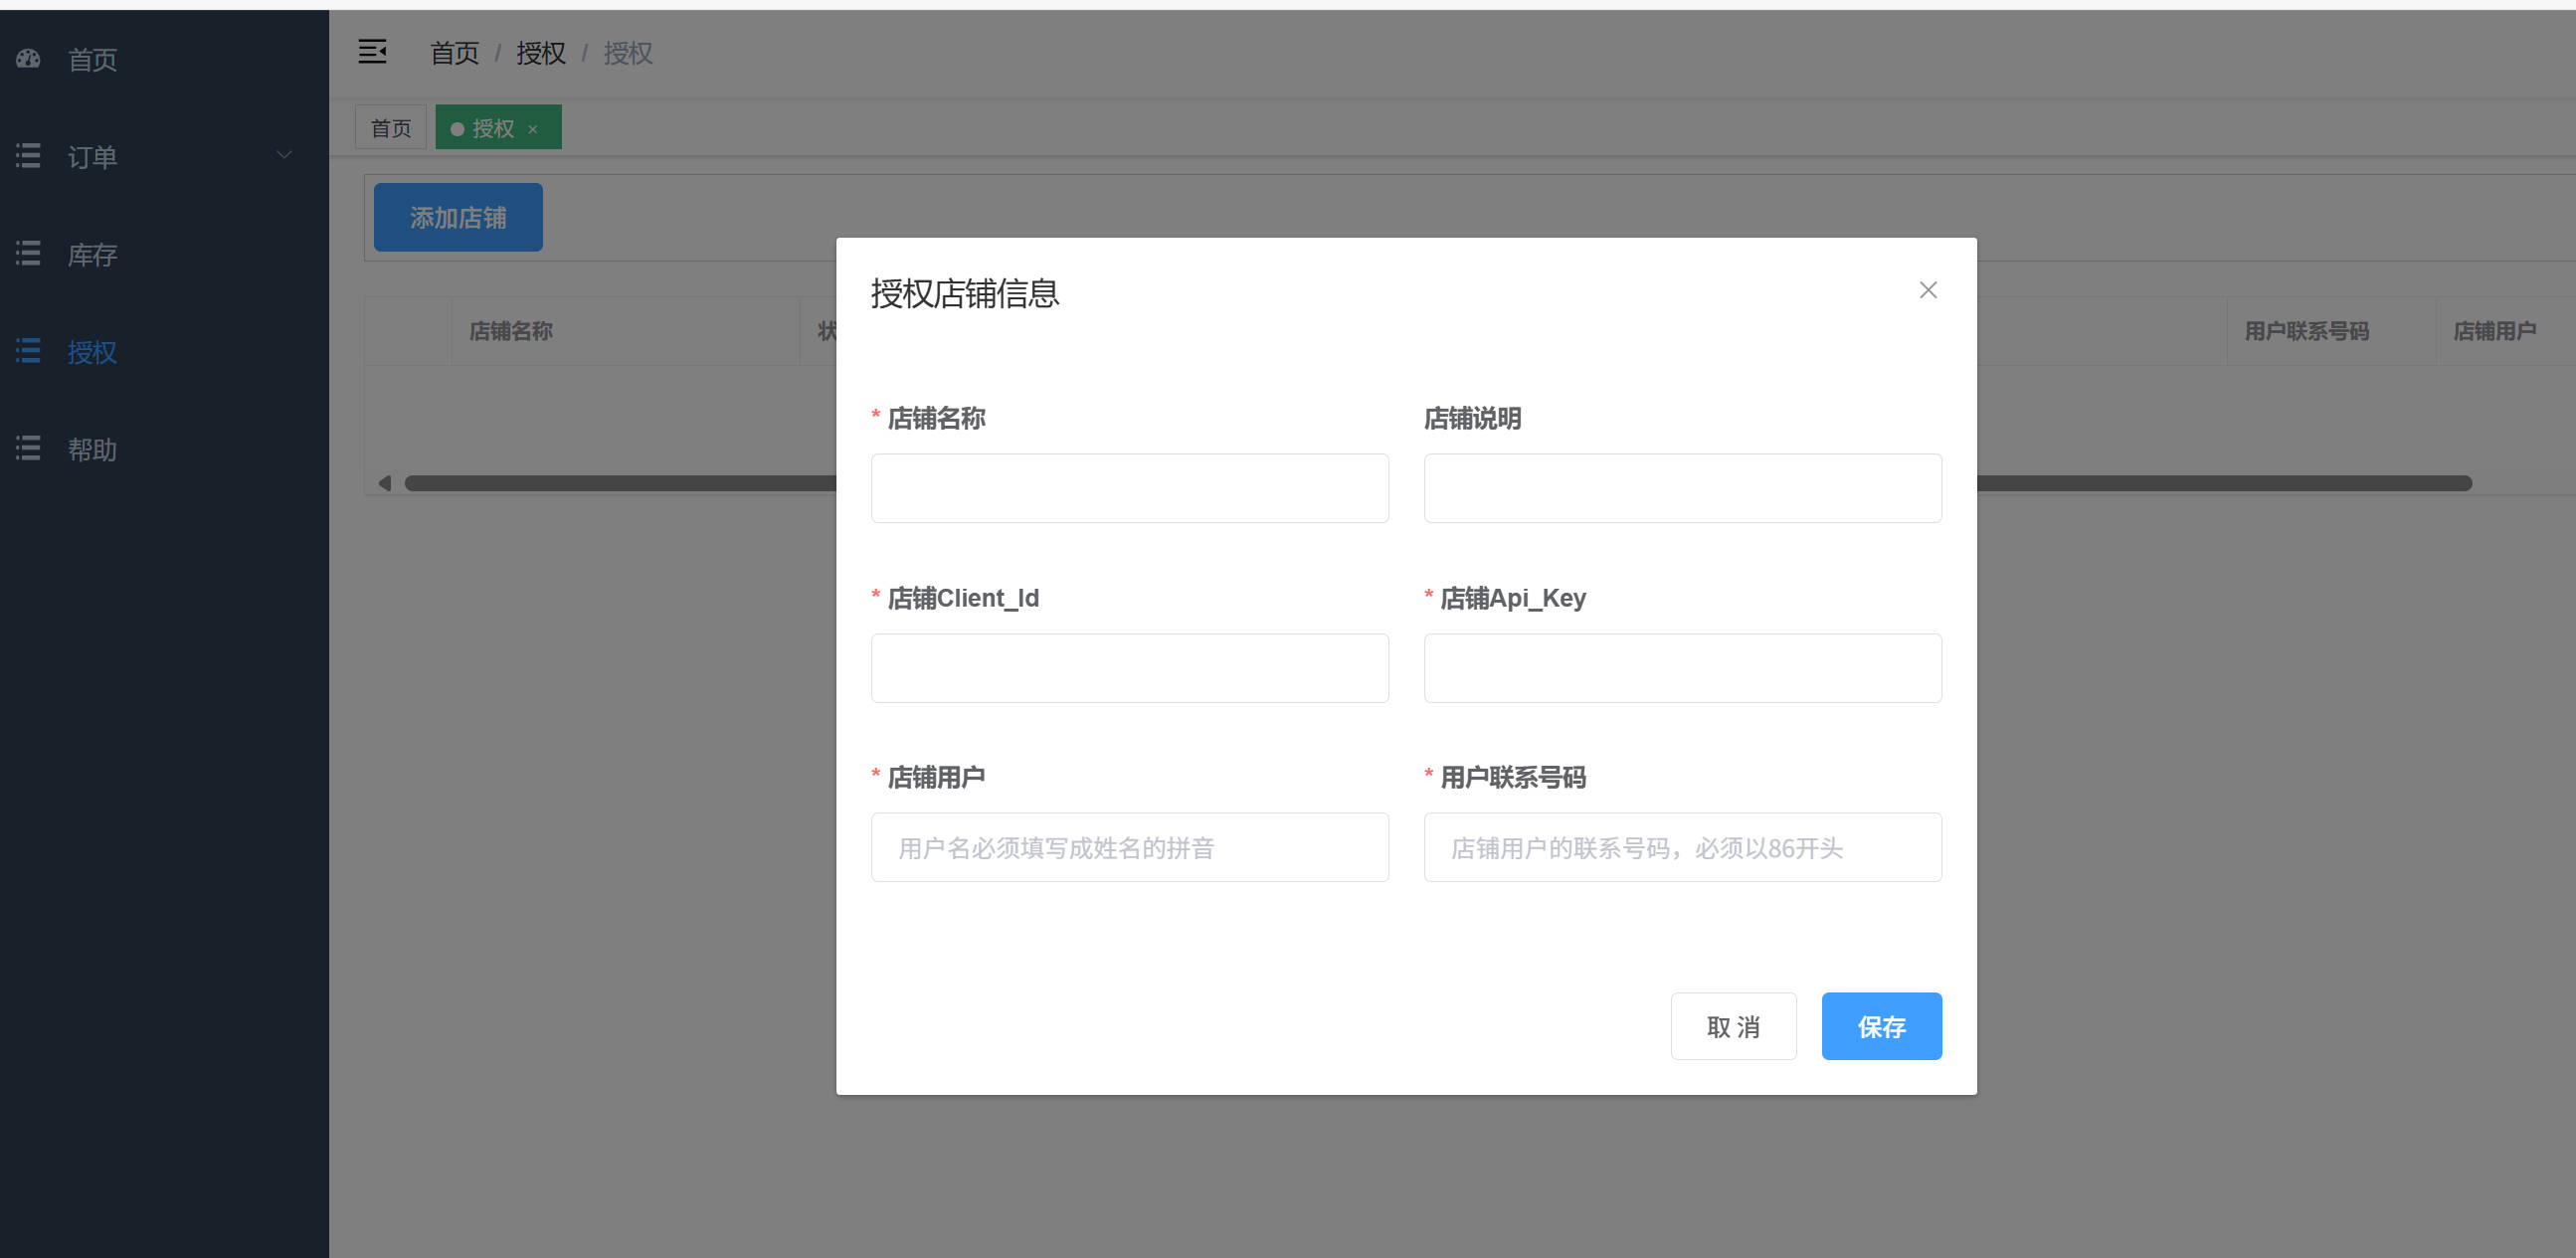The image size is (2576, 1258).
Task: Focus the 店铺名称 input field
Action: [x=1129, y=488]
